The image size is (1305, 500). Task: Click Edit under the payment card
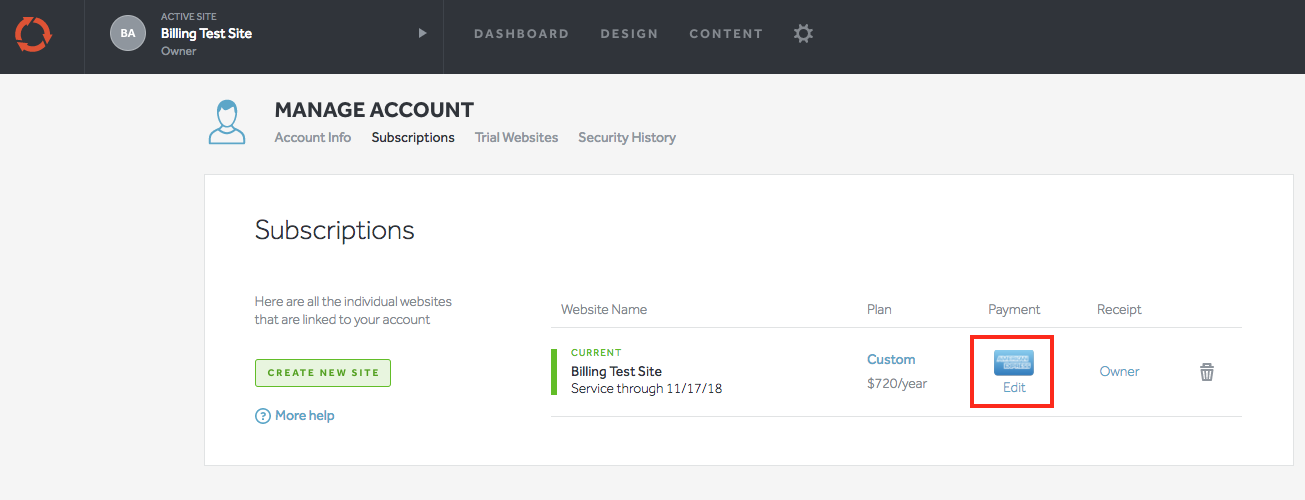pyautogui.click(x=1014, y=388)
